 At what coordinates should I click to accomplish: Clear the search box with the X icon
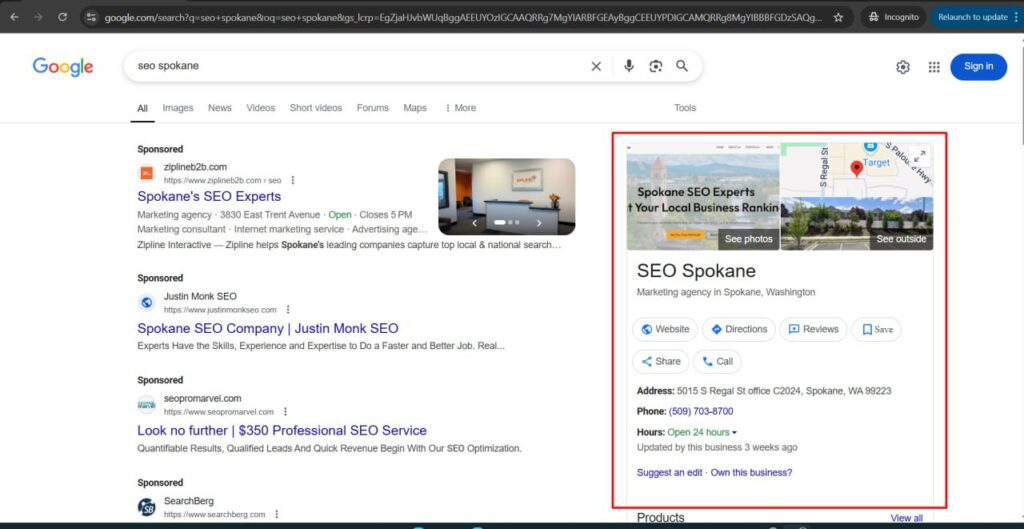tap(596, 66)
